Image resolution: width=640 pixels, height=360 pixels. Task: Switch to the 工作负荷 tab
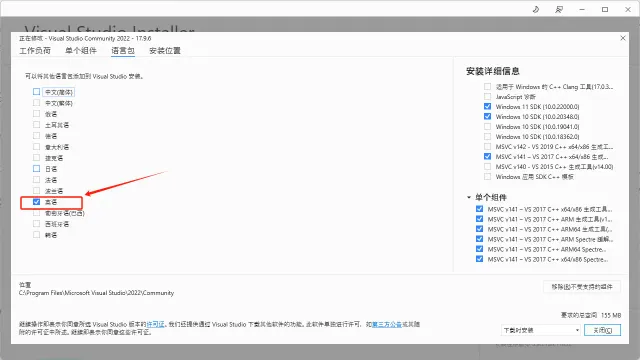pos(35,51)
